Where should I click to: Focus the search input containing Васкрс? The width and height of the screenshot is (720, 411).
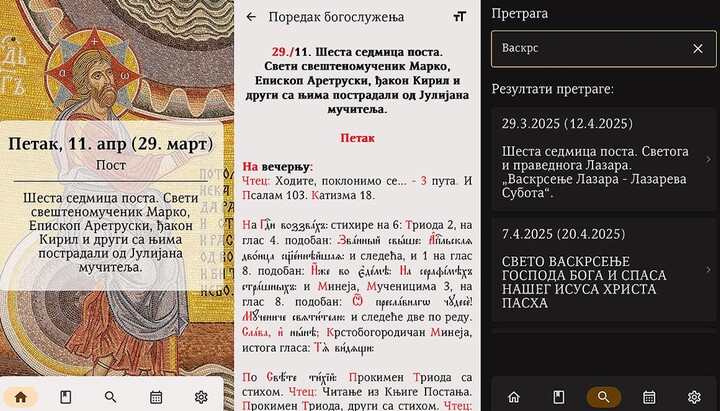pos(603,49)
